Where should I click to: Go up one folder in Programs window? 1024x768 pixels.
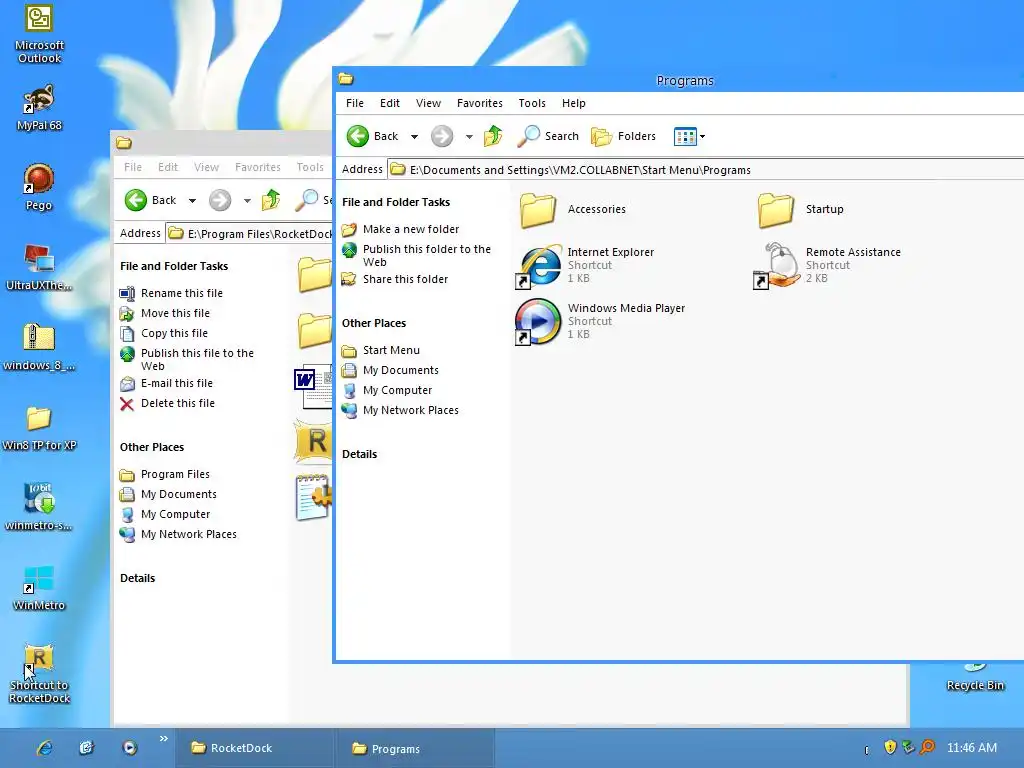coord(493,136)
